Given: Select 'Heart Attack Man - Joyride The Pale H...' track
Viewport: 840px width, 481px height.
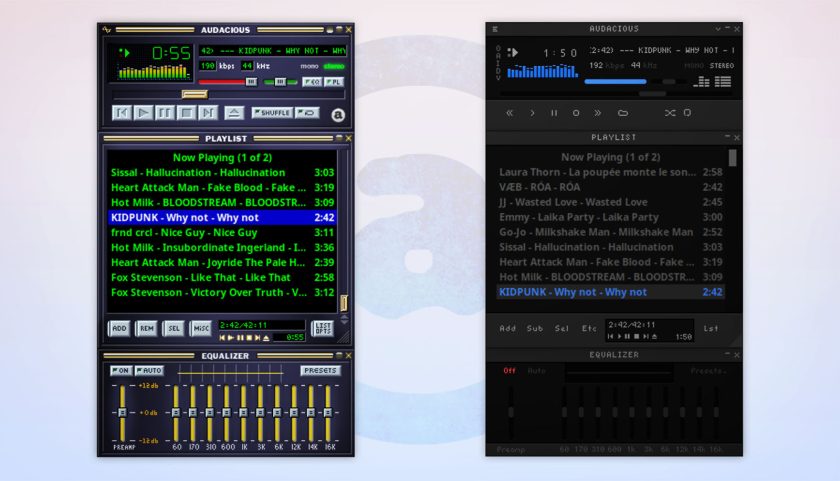Looking at the screenshot, I should click(x=222, y=262).
